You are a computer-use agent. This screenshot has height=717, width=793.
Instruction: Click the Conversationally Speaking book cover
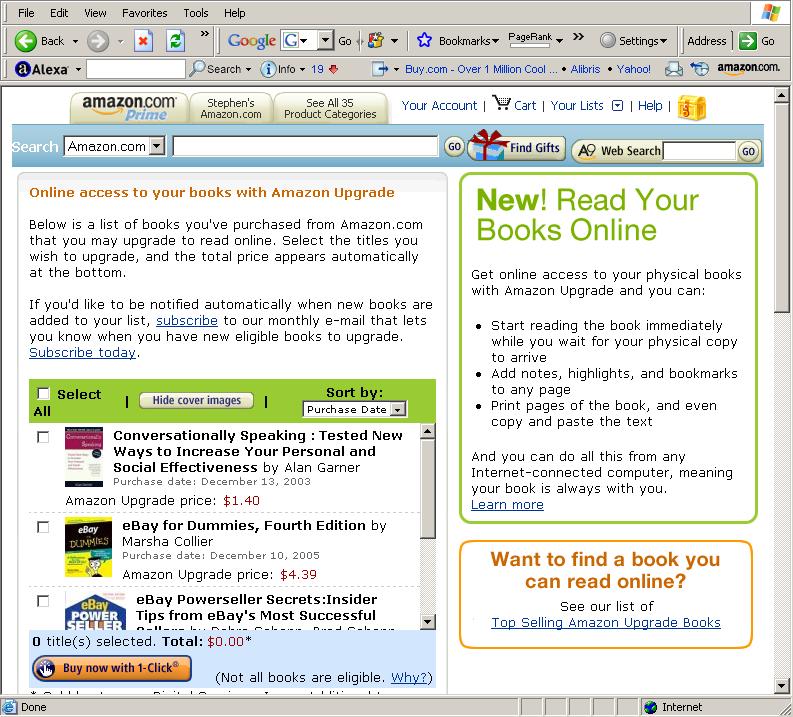pyautogui.click(x=84, y=457)
